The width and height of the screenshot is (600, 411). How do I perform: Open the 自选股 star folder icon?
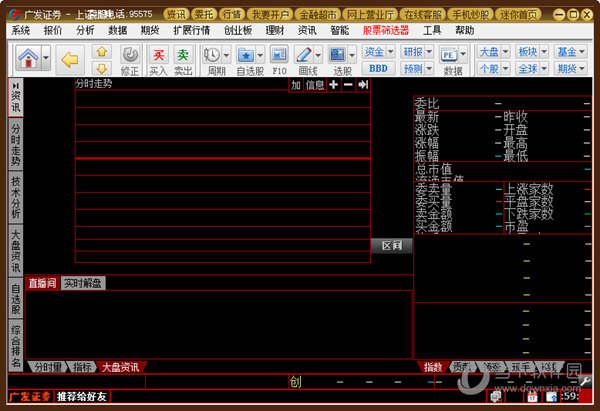pos(246,55)
